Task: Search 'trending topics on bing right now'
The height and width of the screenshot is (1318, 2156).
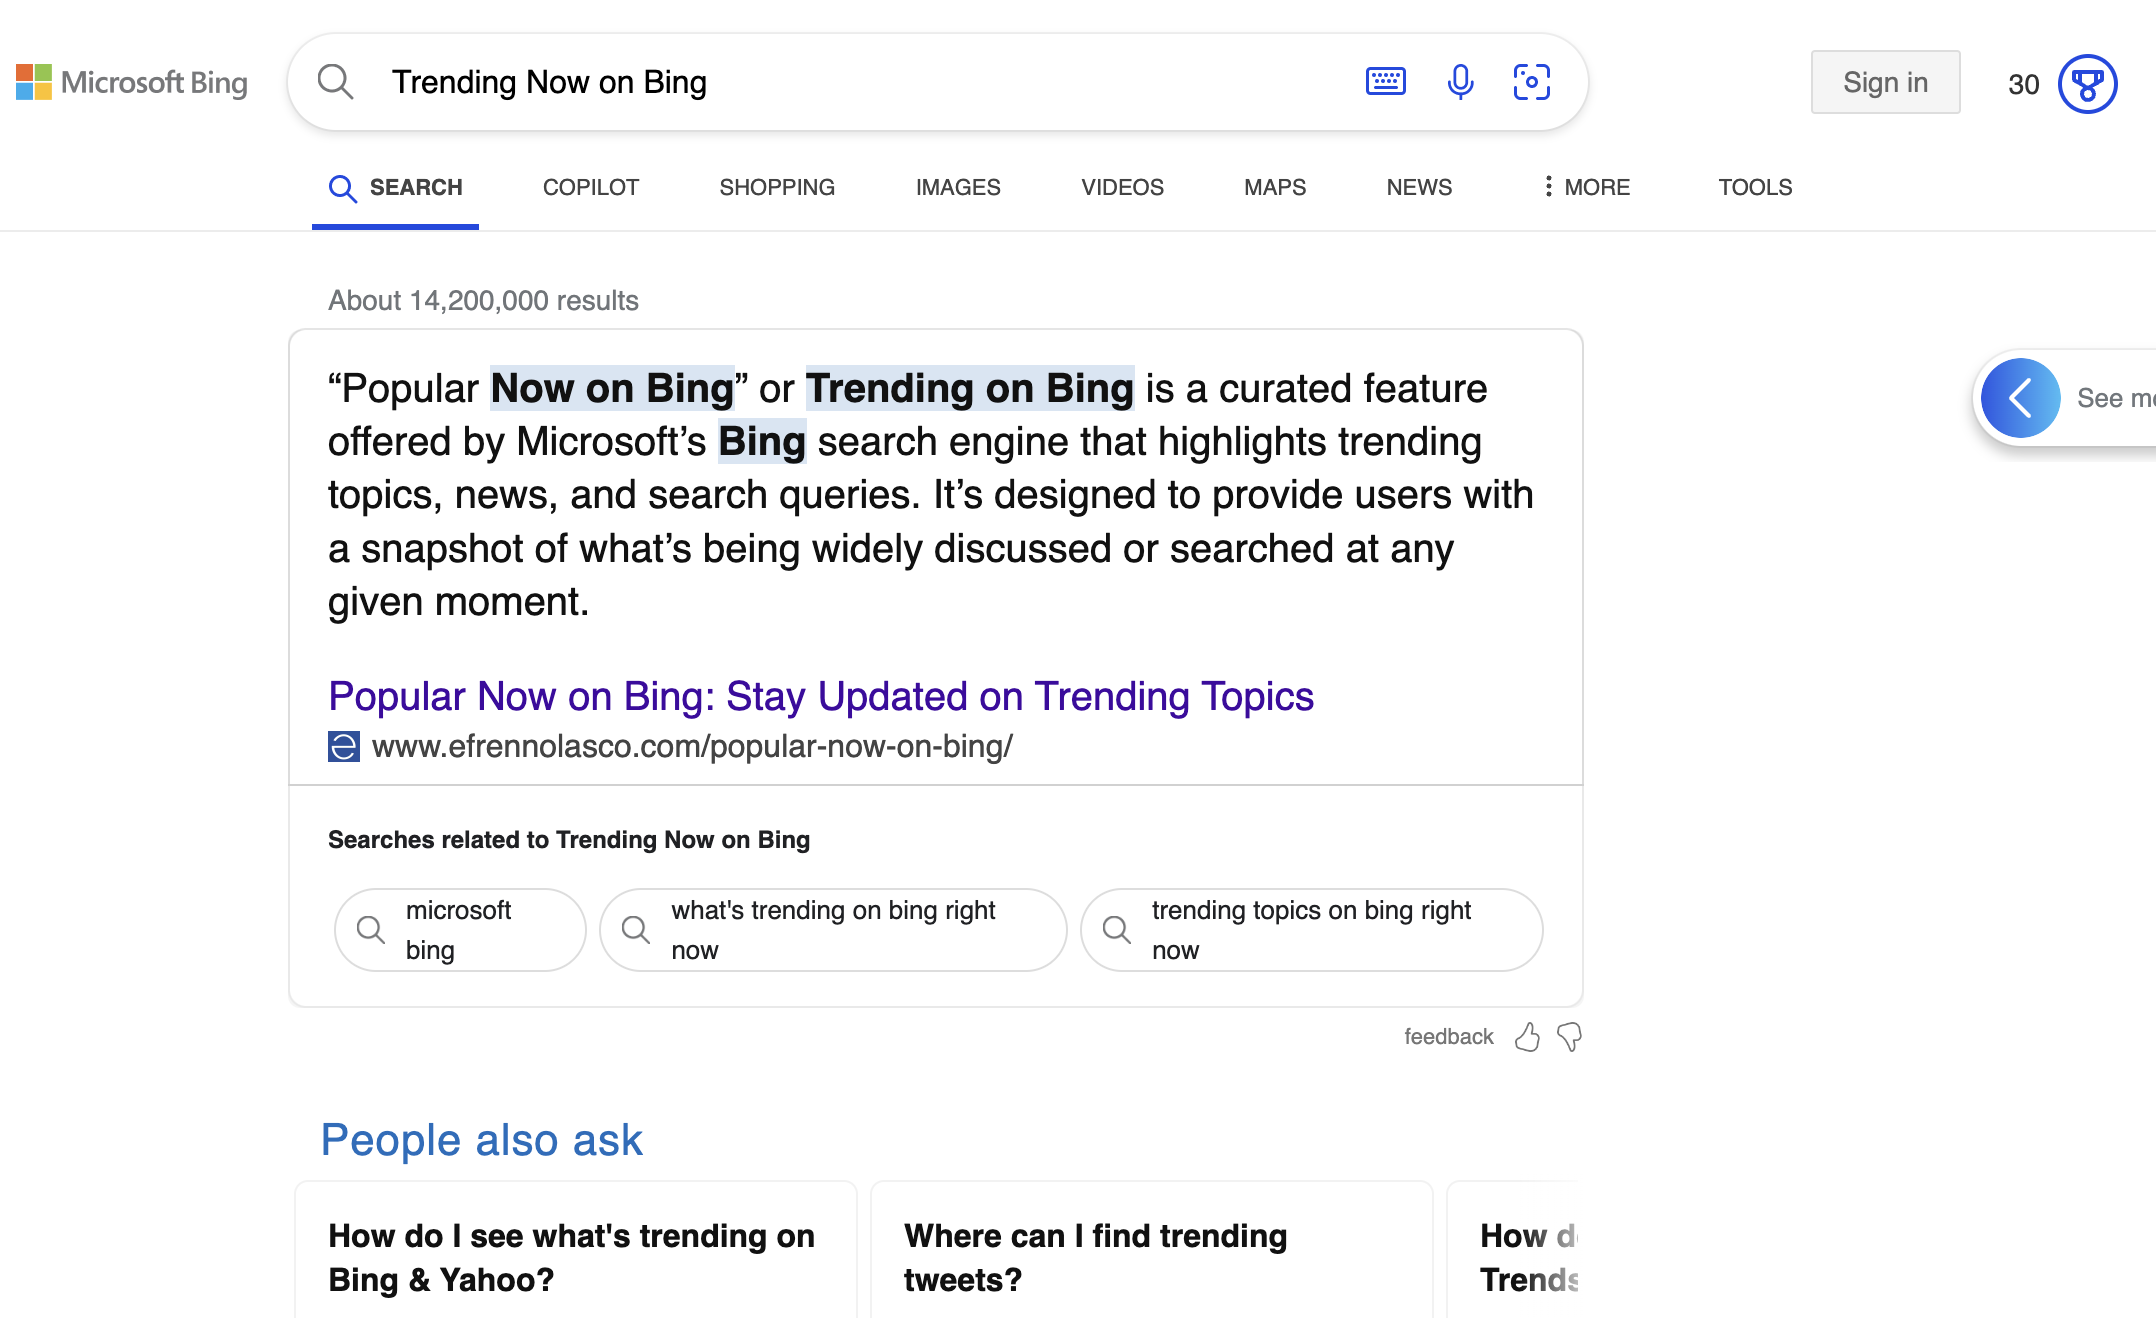Action: (x=1311, y=930)
